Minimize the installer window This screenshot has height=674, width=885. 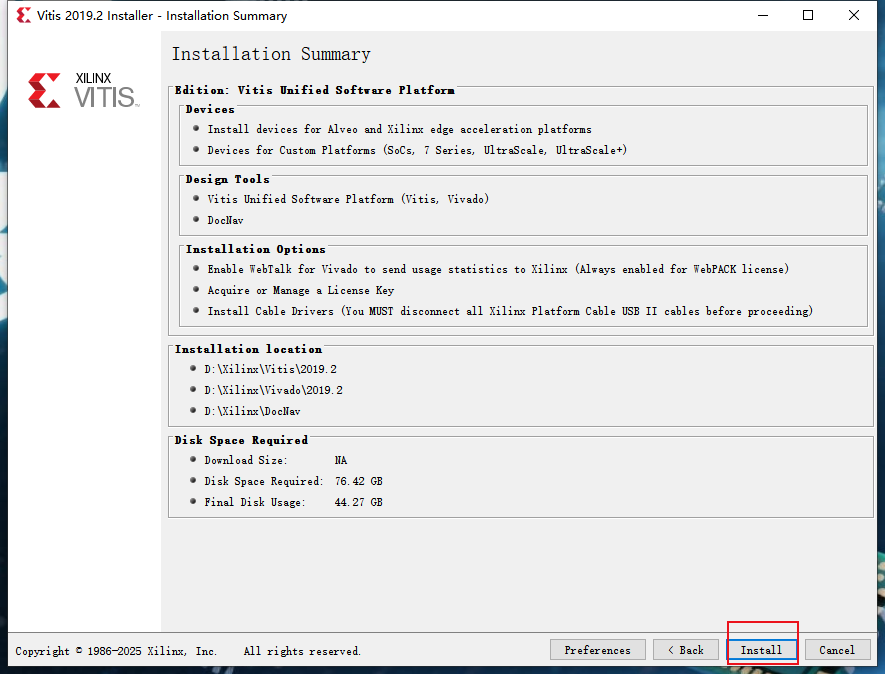coord(763,15)
